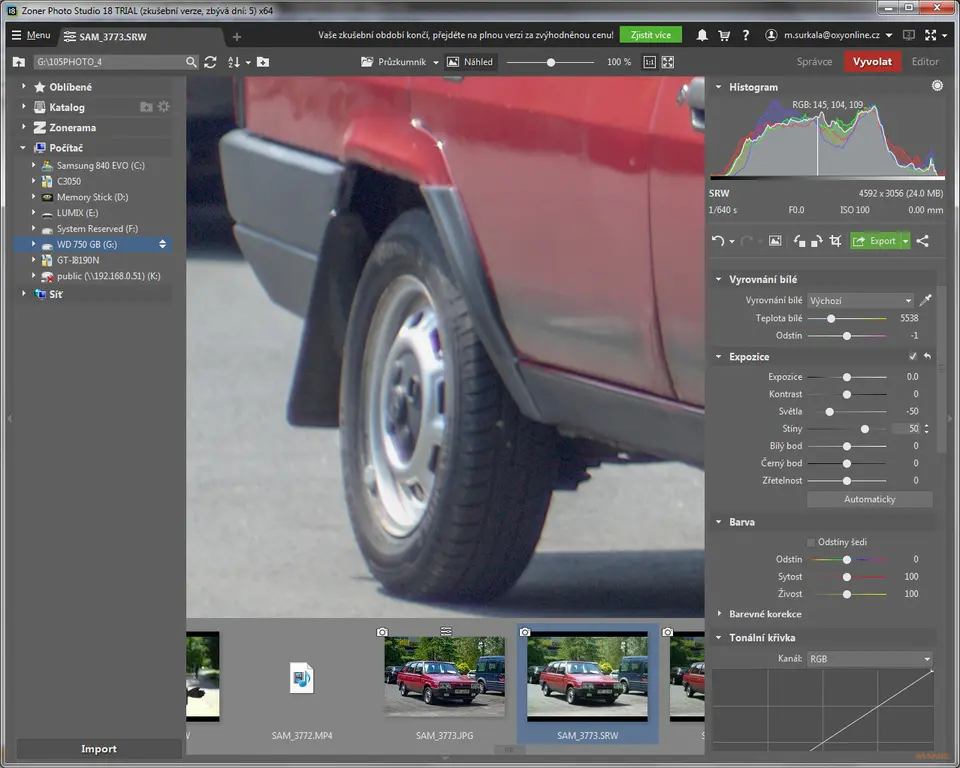This screenshot has width=960, height=768.
Task: Toggle the Náhled preview mode
Action: pos(470,62)
